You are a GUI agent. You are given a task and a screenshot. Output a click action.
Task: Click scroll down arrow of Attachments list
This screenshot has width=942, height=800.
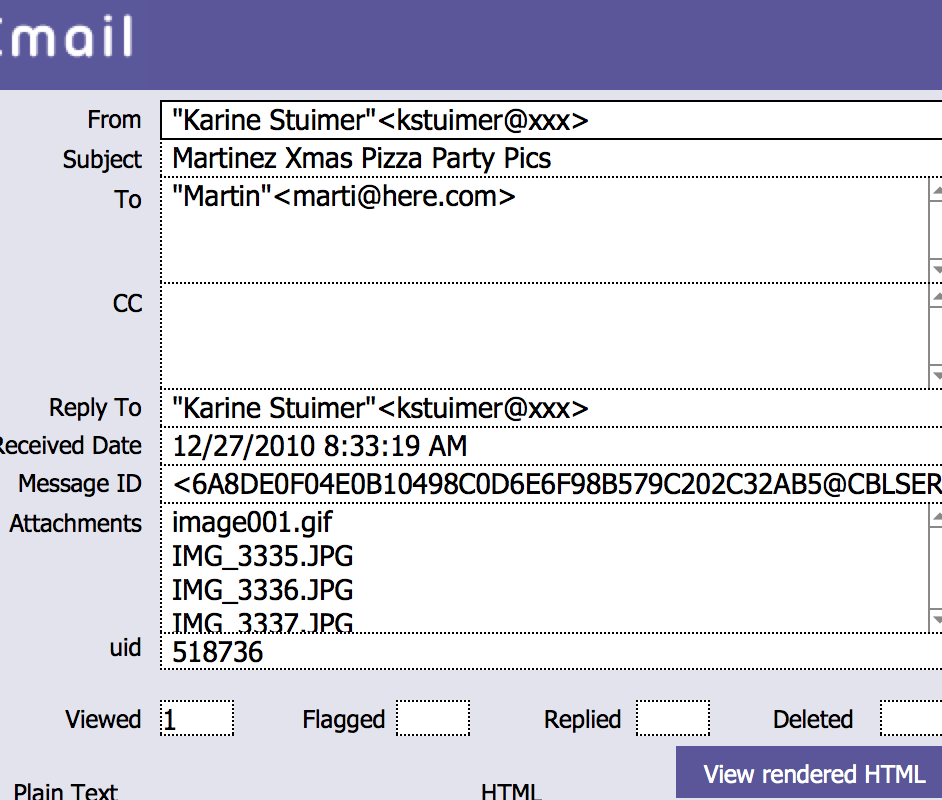[x=936, y=620]
